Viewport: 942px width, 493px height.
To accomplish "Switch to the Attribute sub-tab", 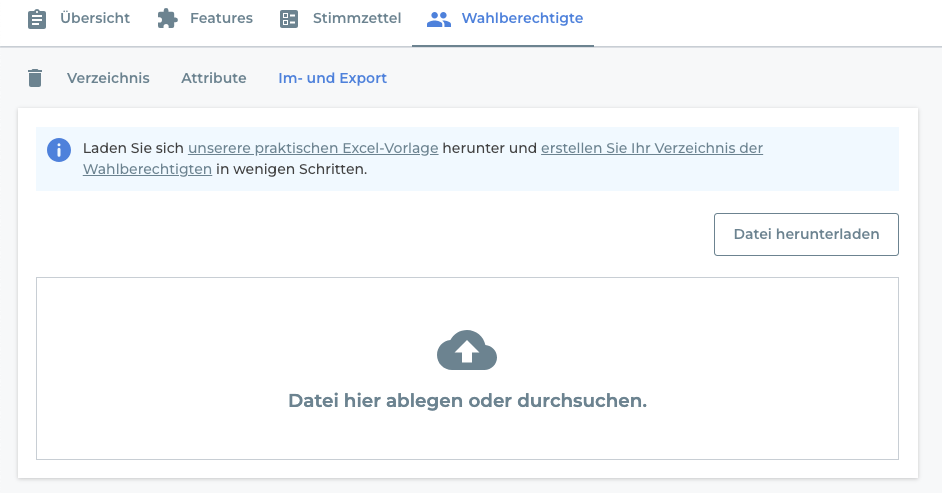I will (x=214, y=78).
